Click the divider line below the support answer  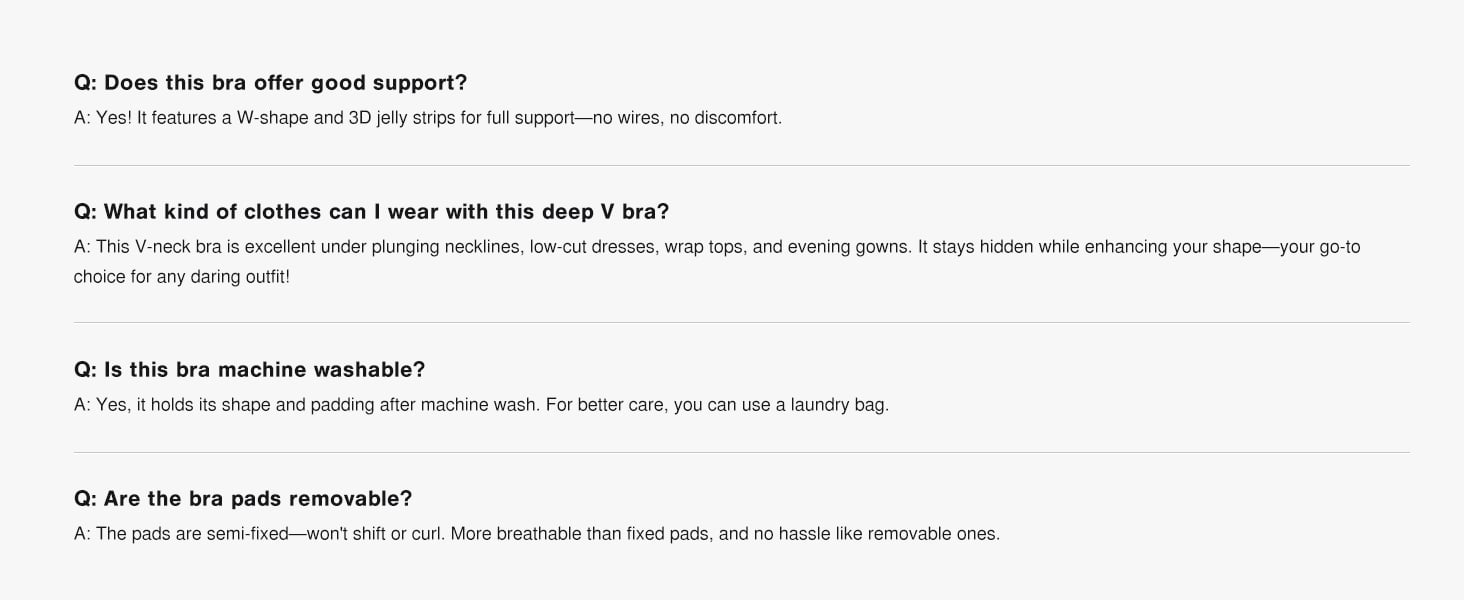click(x=741, y=165)
